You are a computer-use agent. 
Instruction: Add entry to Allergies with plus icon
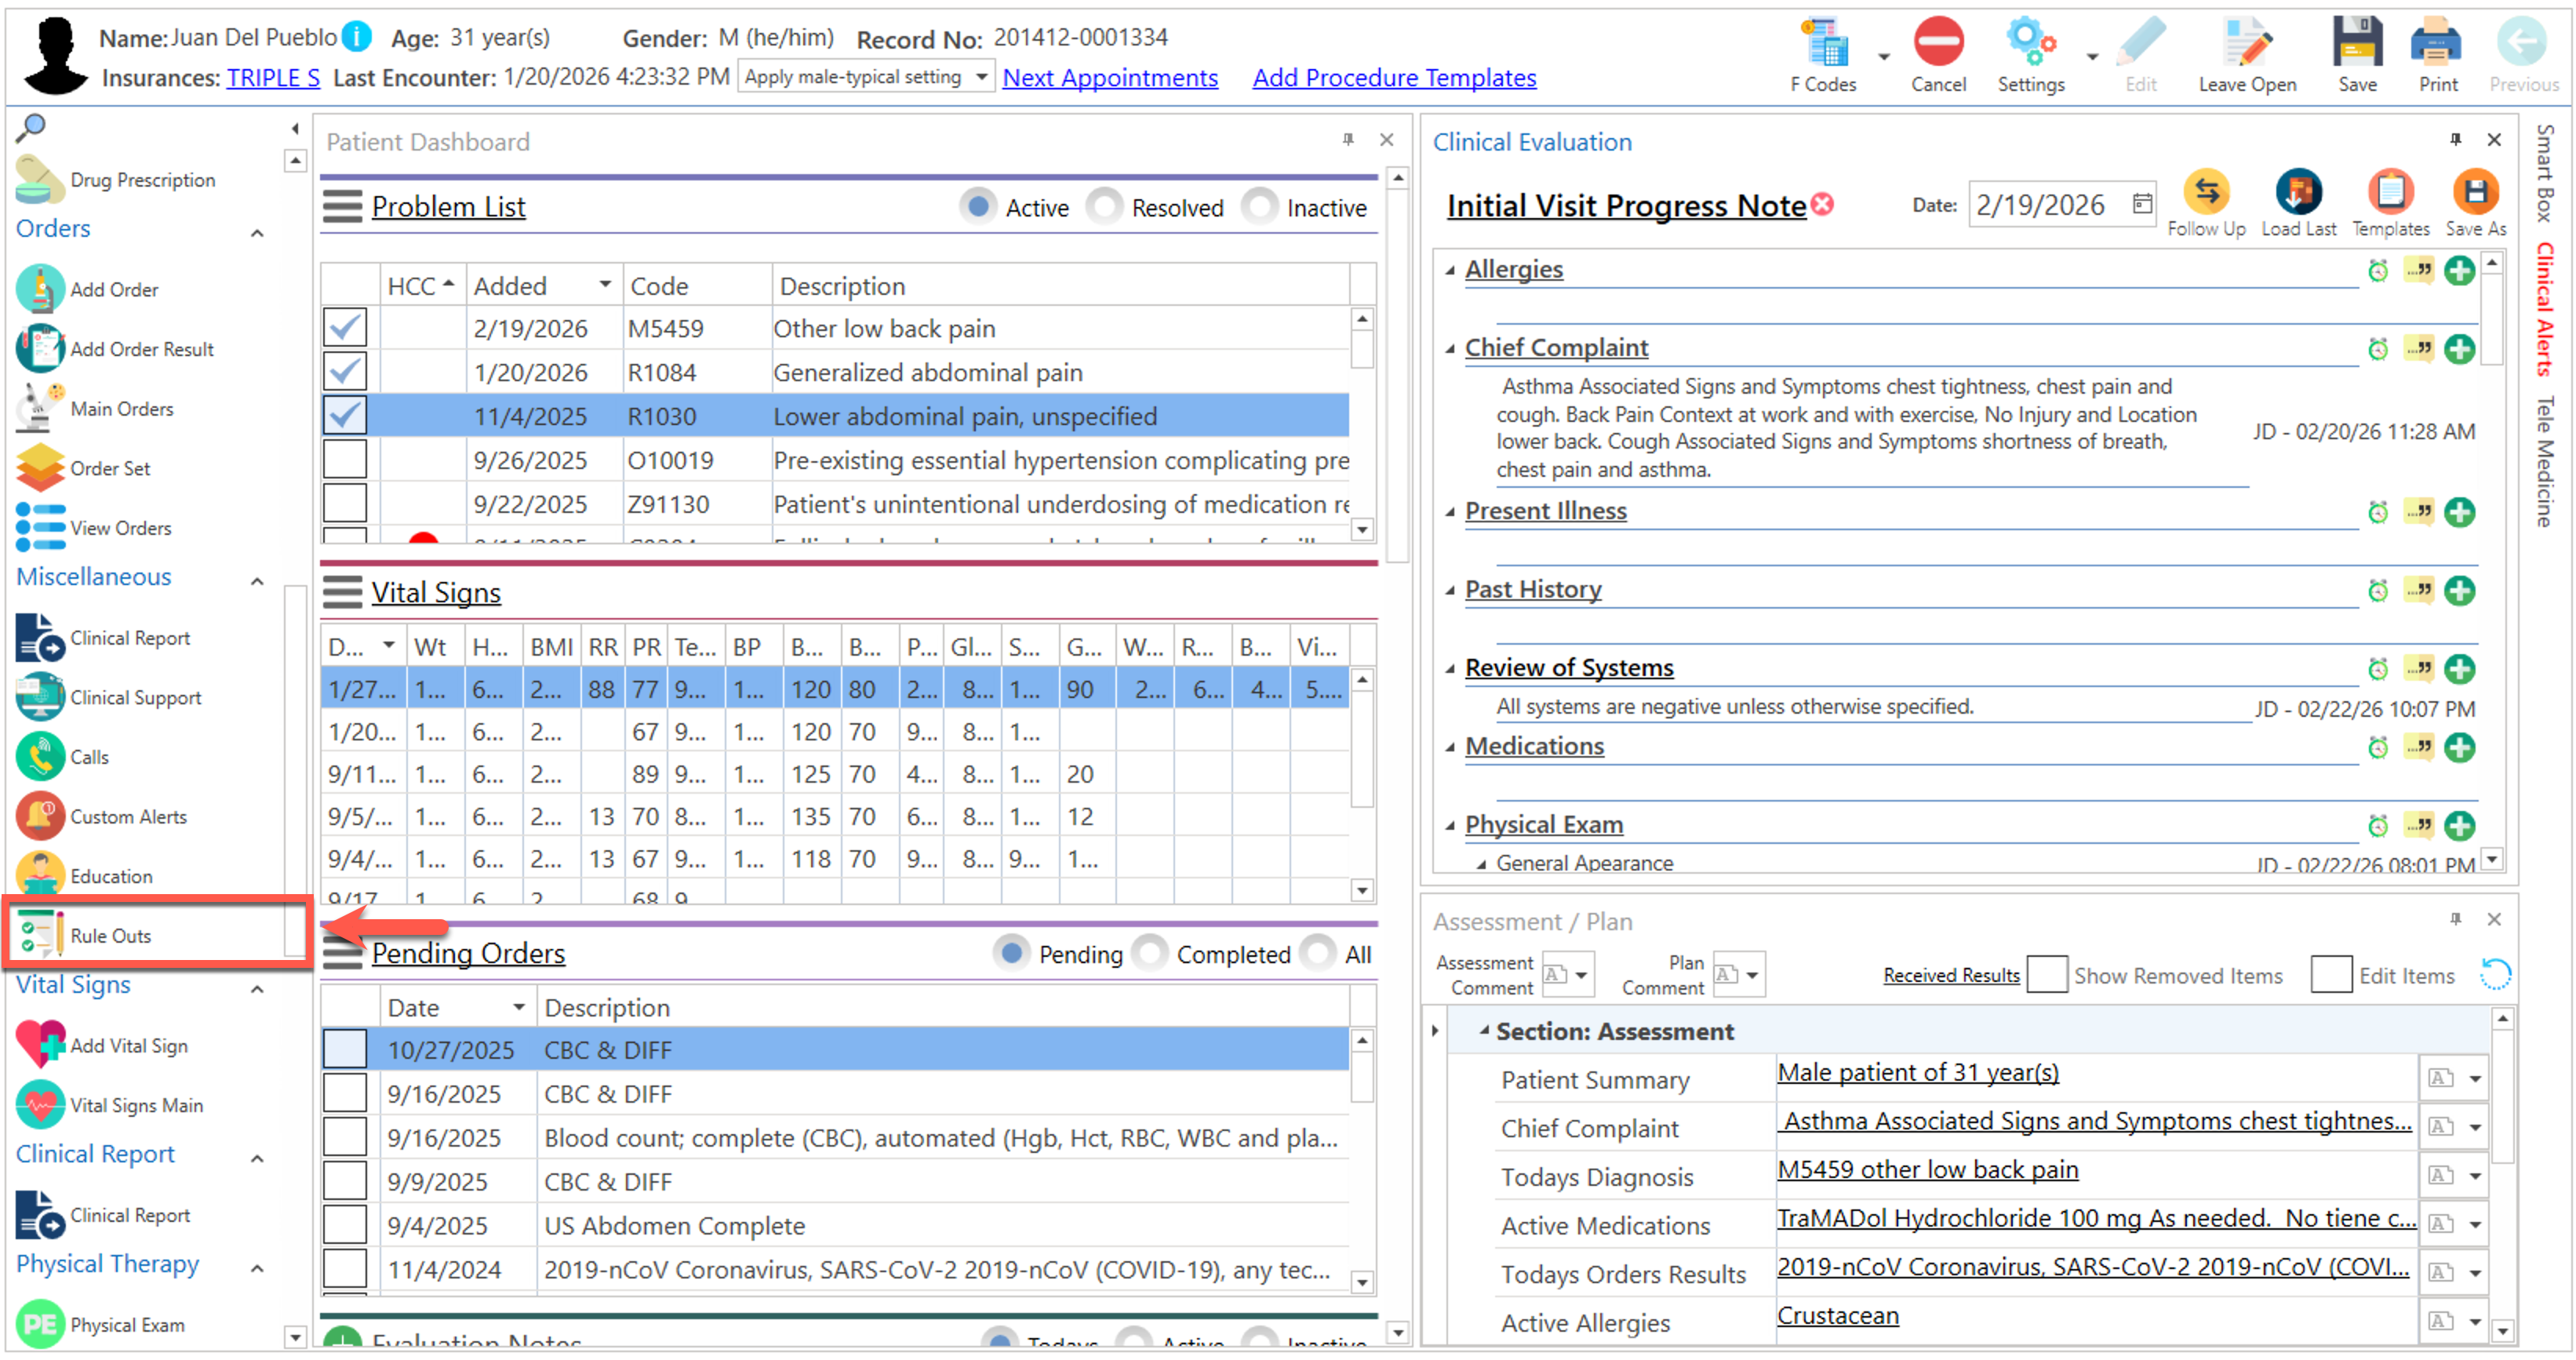pyautogui.click(x=2458, y=271)
